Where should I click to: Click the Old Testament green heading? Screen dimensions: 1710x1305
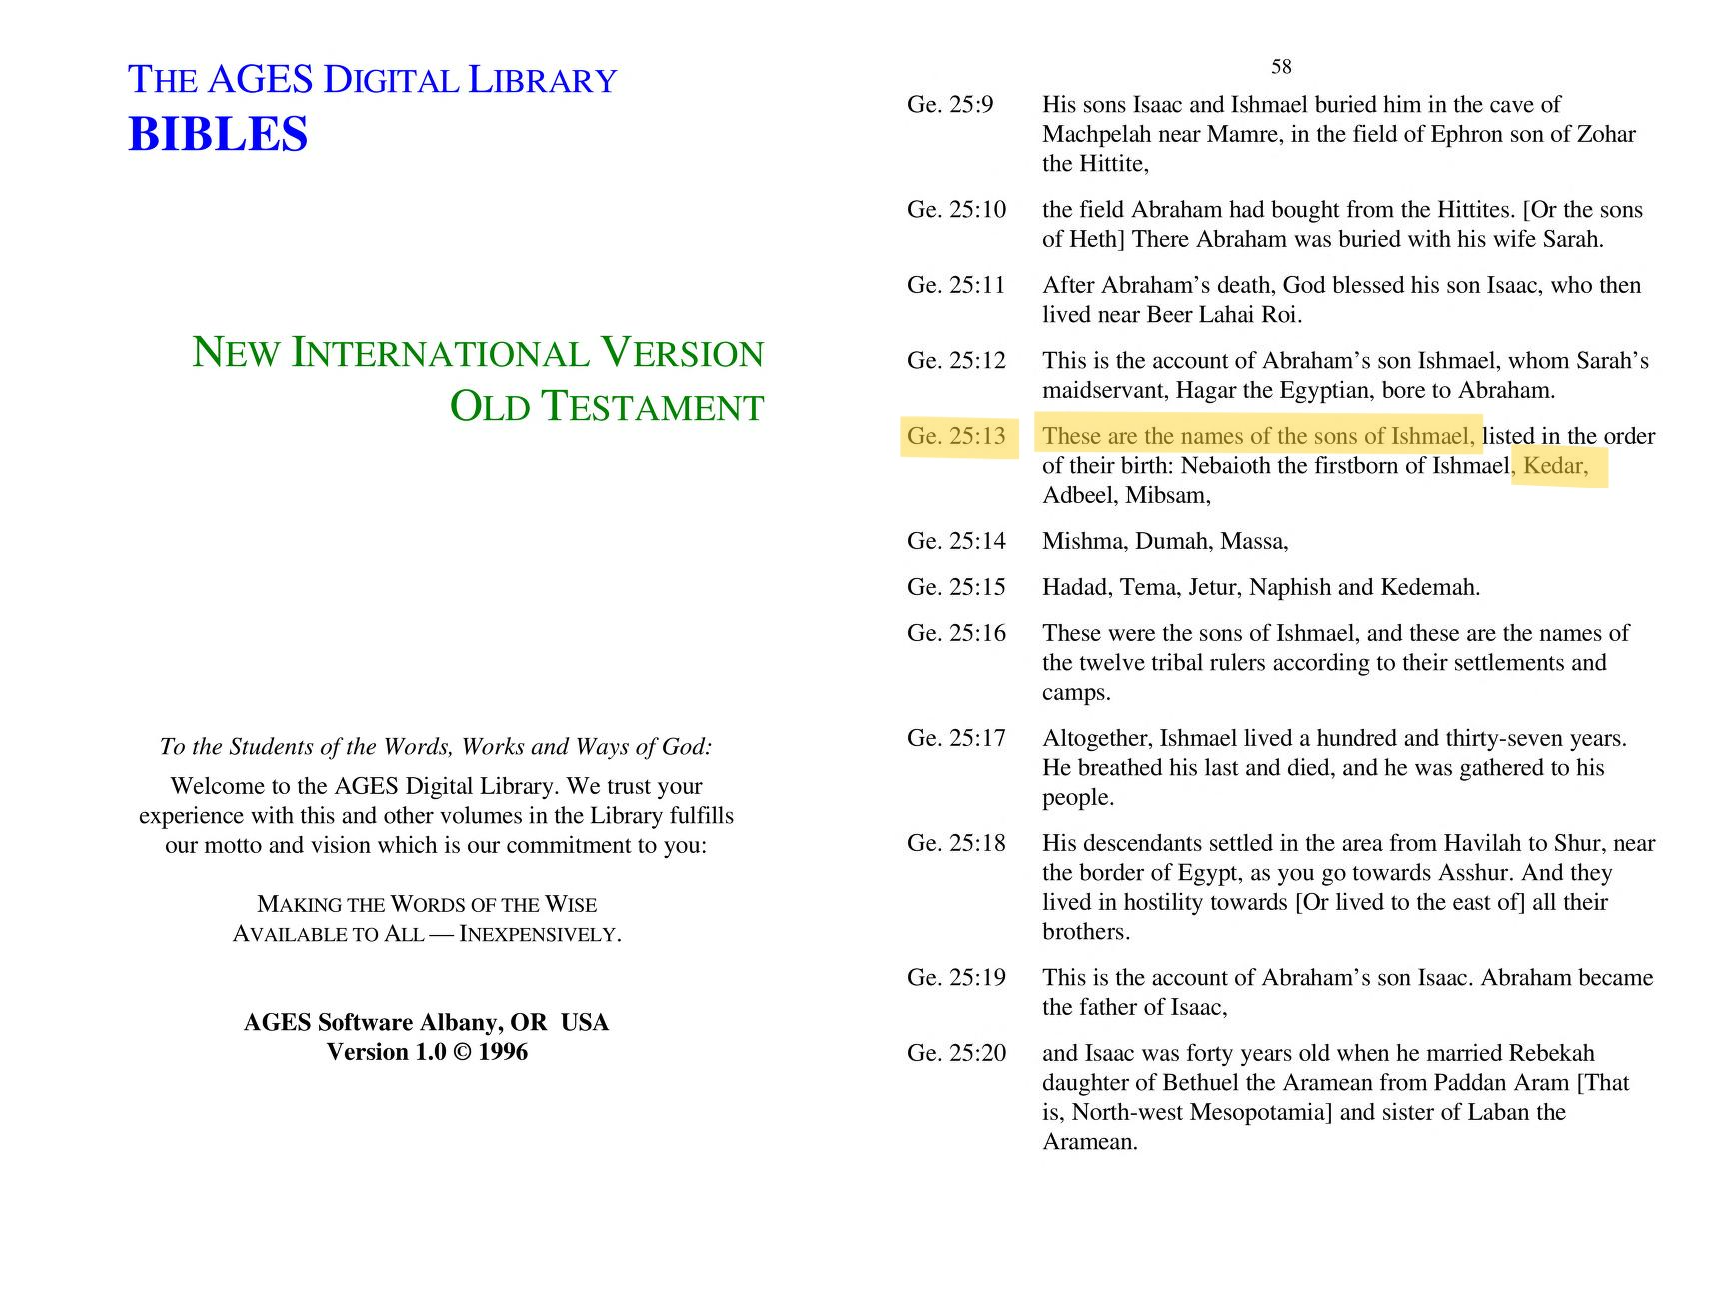click(x=606, y=407)
